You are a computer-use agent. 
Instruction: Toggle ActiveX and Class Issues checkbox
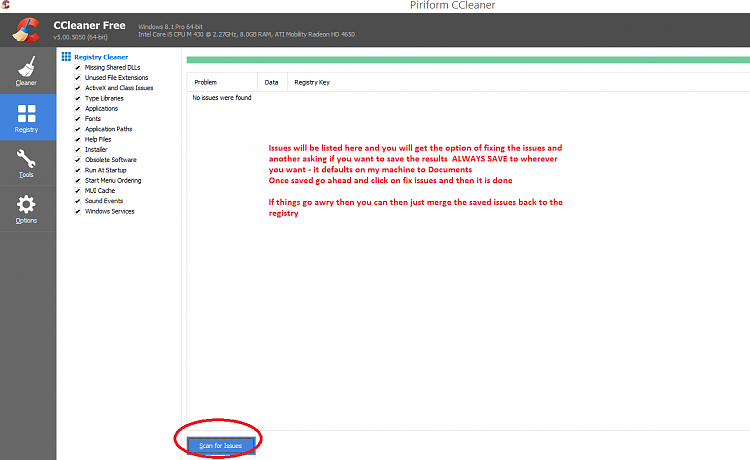click(77, 88)
